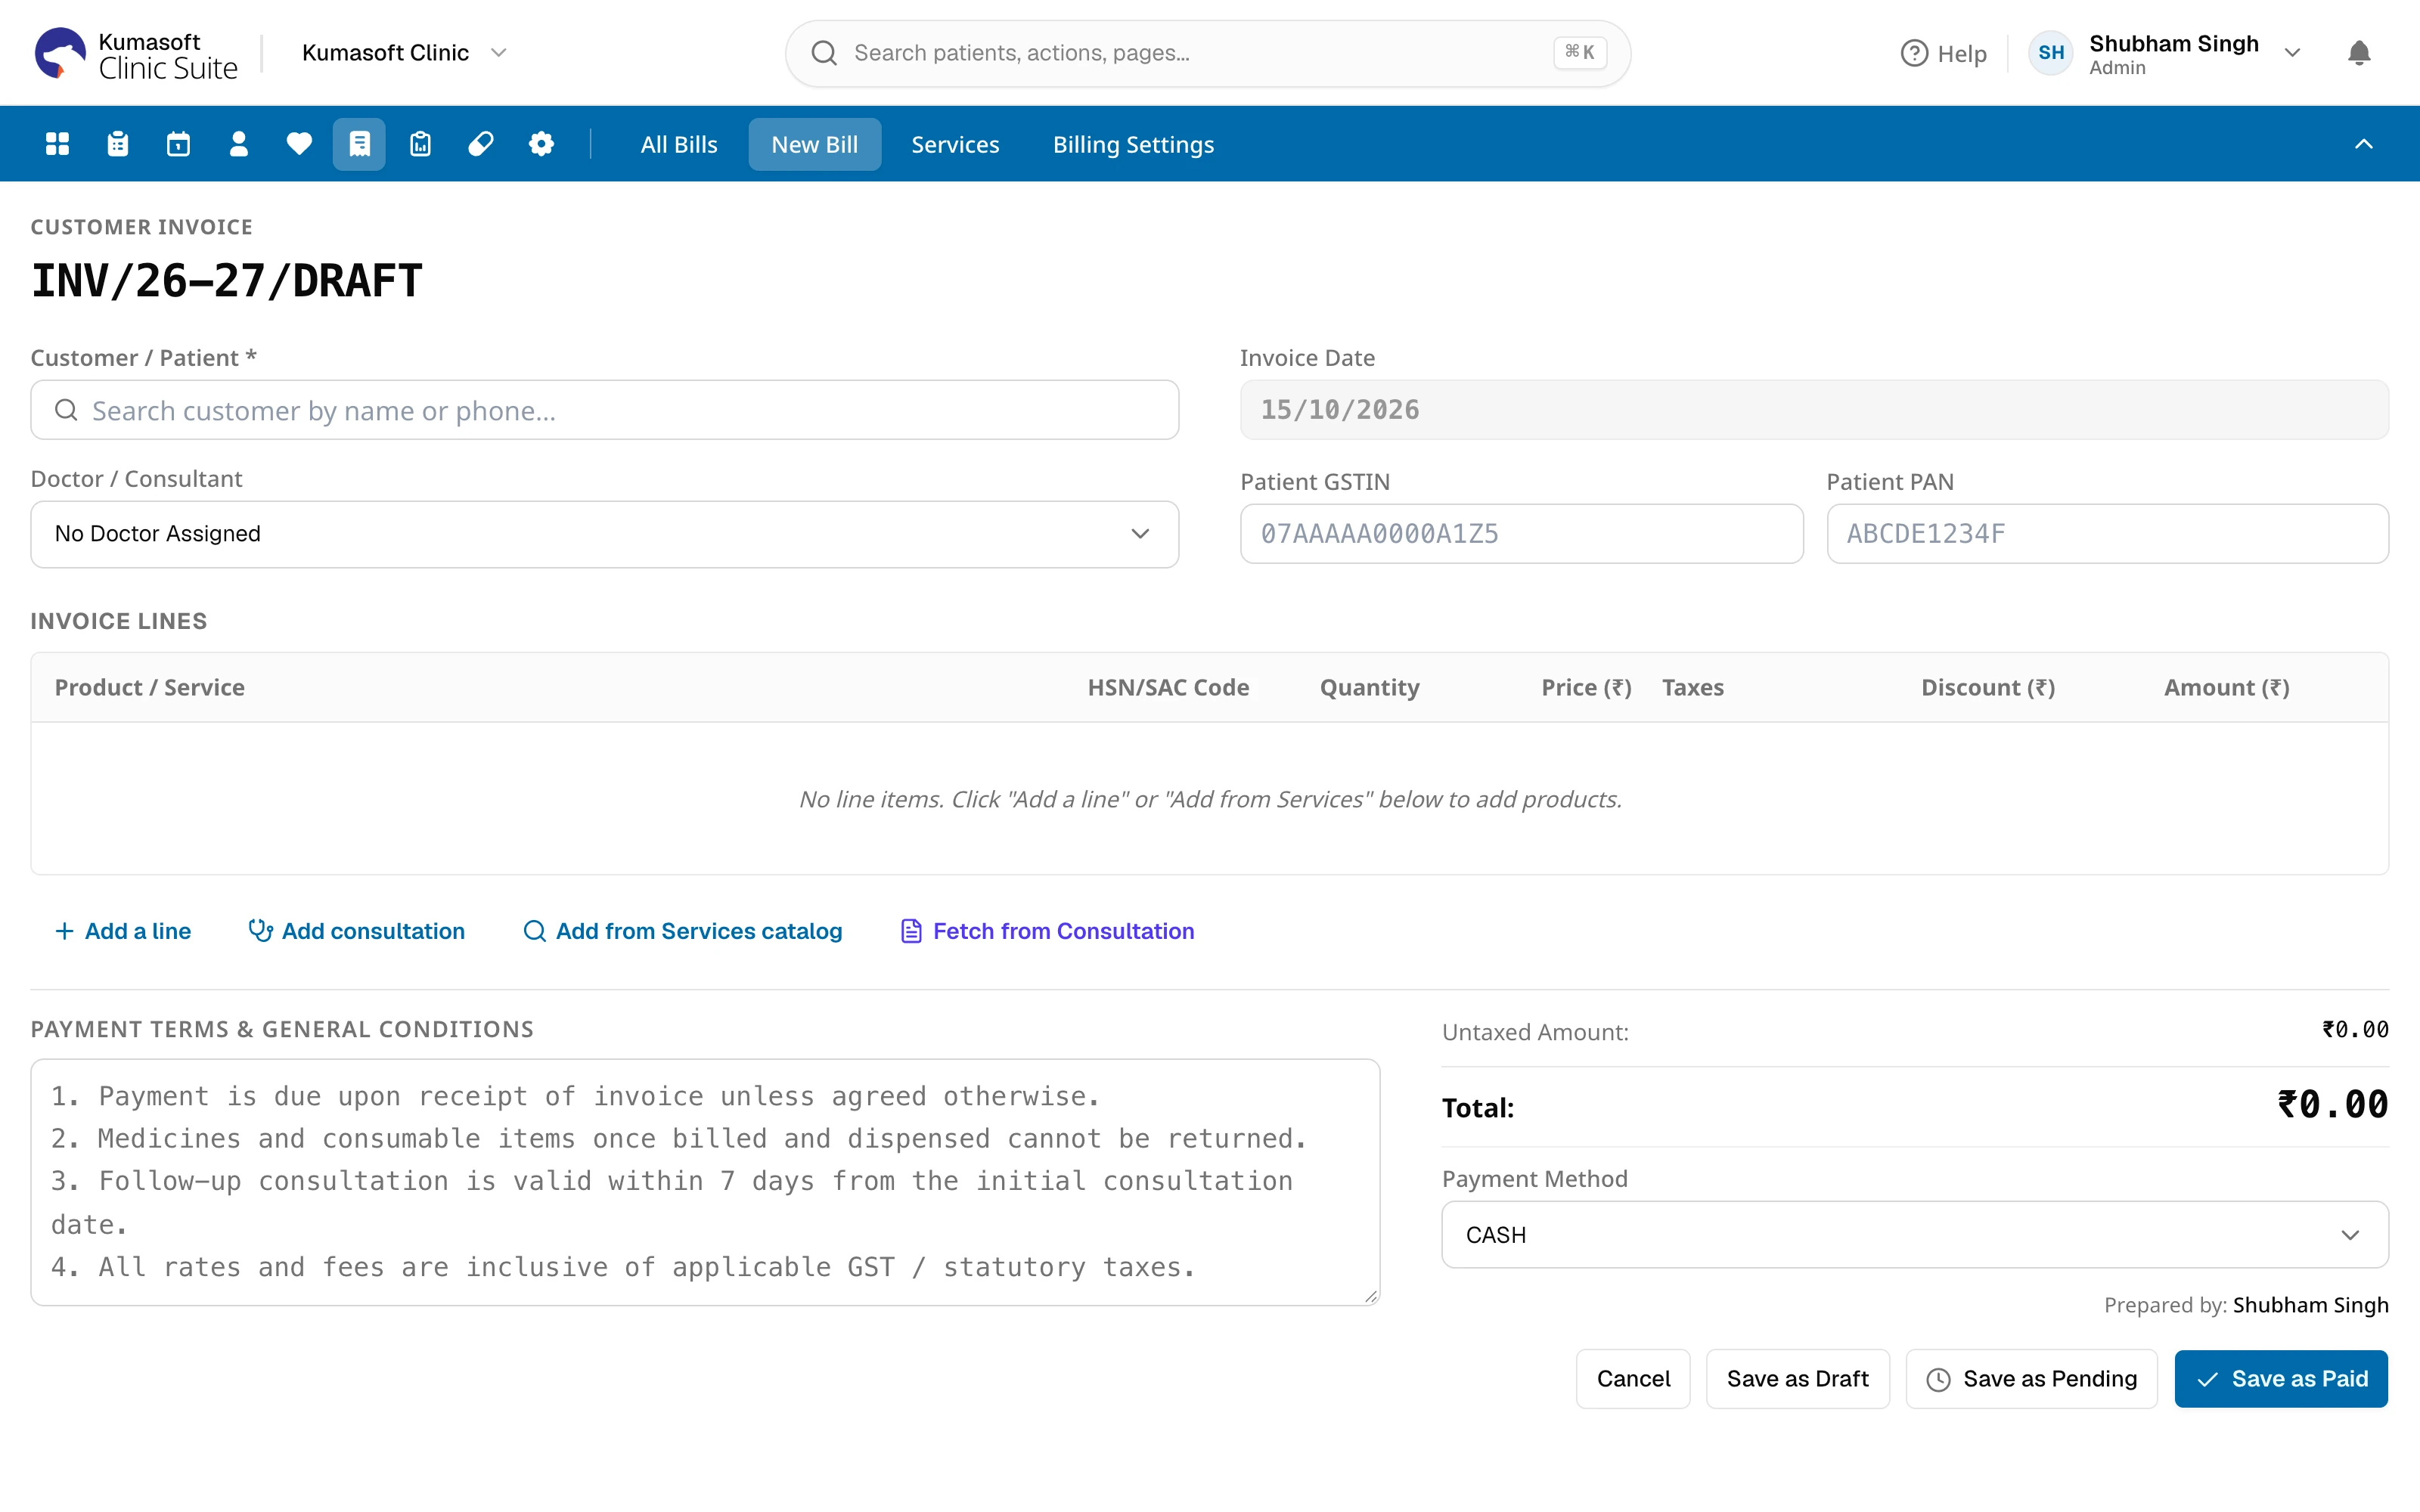This screenshot has width=2420, height=1512.
Task: Open the Billing Settings tab
Action: pyautogui.click(x=1133, y=145)
